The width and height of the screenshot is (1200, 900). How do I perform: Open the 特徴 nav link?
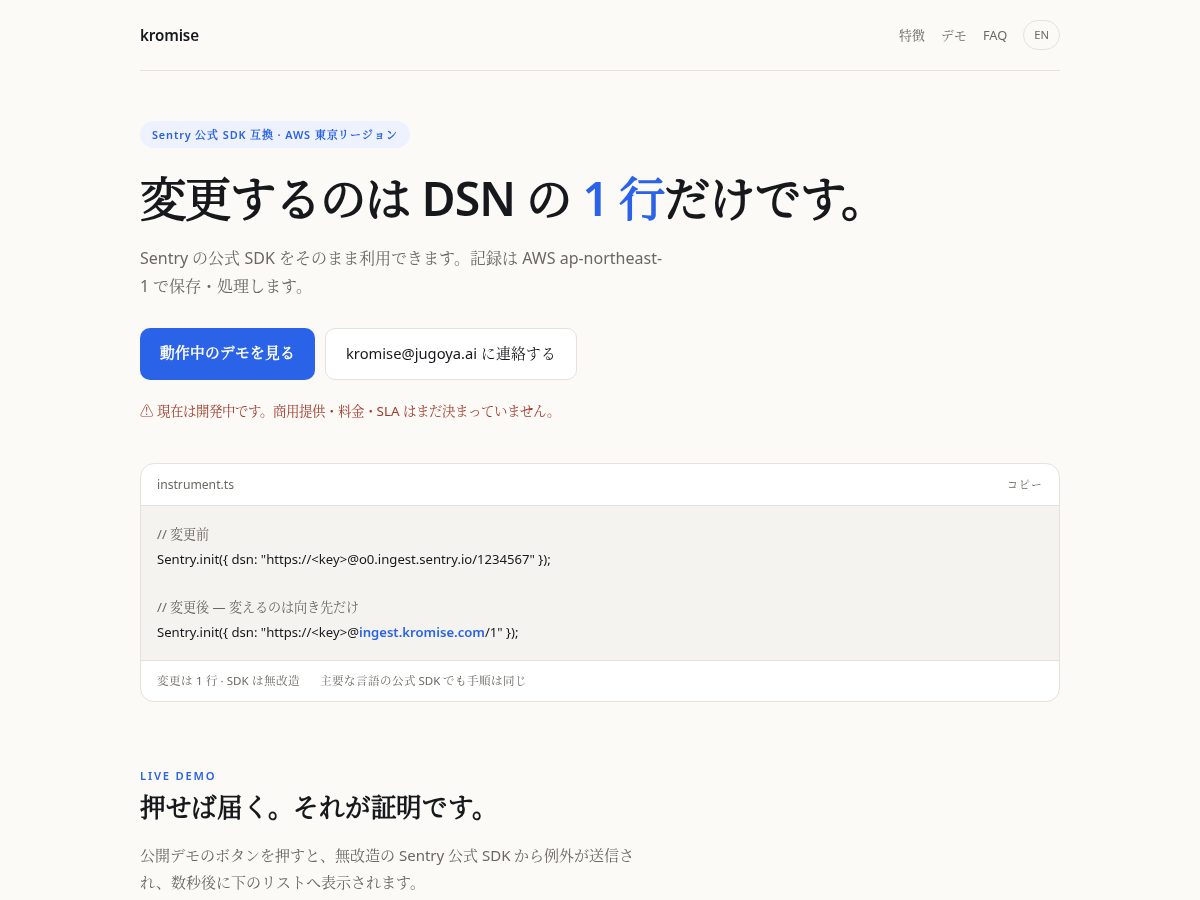coord(912,35)
